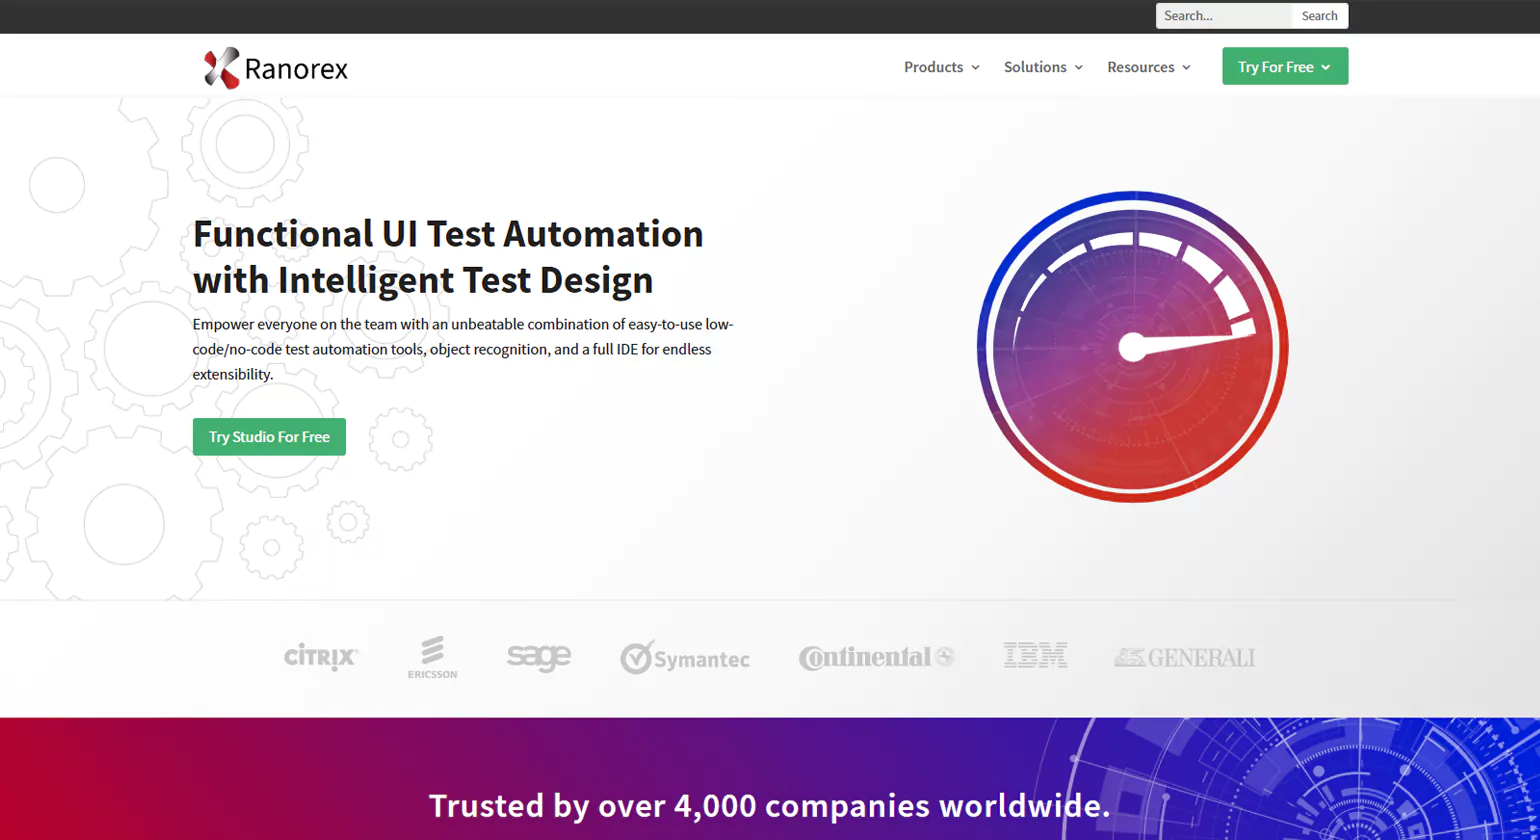Focus the Search text input field
Screen dimensions: 1540x840
pos(1223,16)
